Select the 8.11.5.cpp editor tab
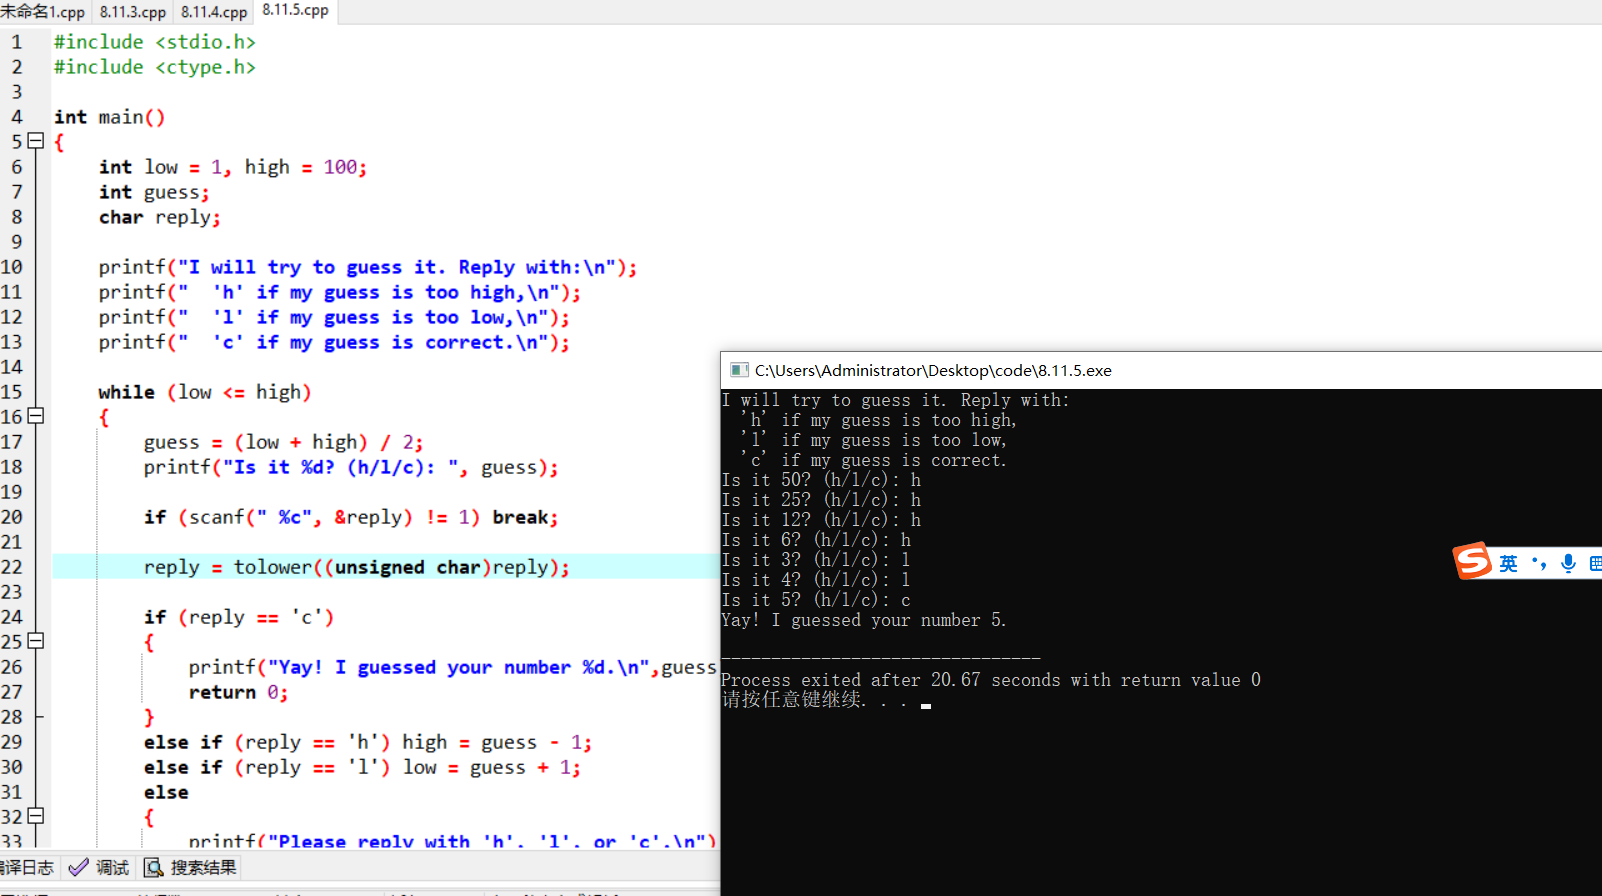Viewport: 1602px width, 896px height. point(296,11)
